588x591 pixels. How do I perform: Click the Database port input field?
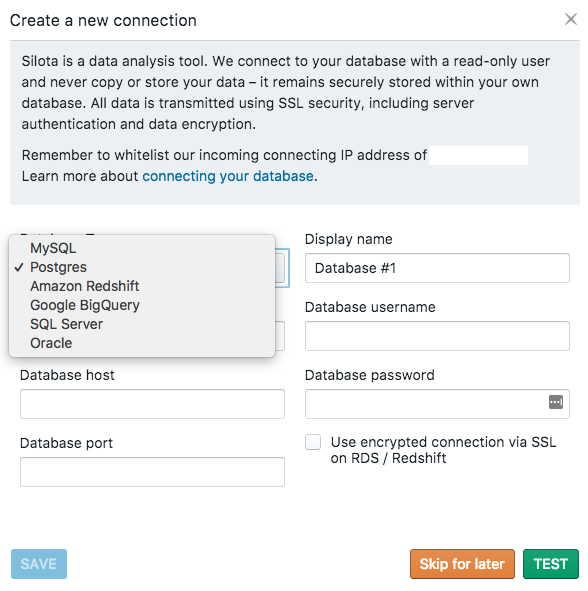point(152,472)
